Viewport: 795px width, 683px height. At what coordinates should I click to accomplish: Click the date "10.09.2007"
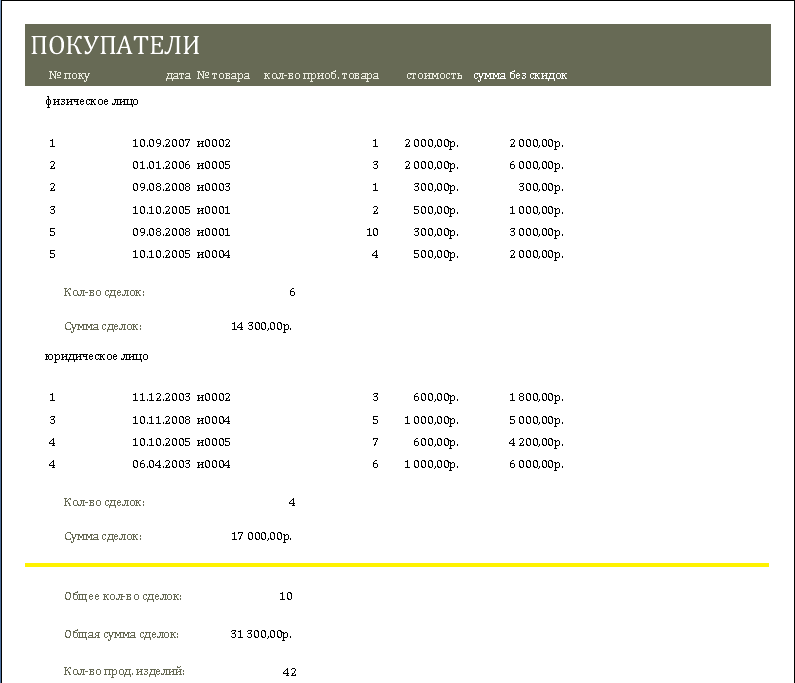click(x=161, y=143)
